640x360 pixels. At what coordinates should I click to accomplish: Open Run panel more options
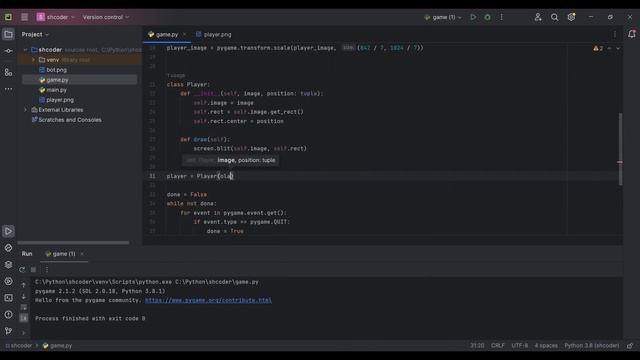pos(47,270)
